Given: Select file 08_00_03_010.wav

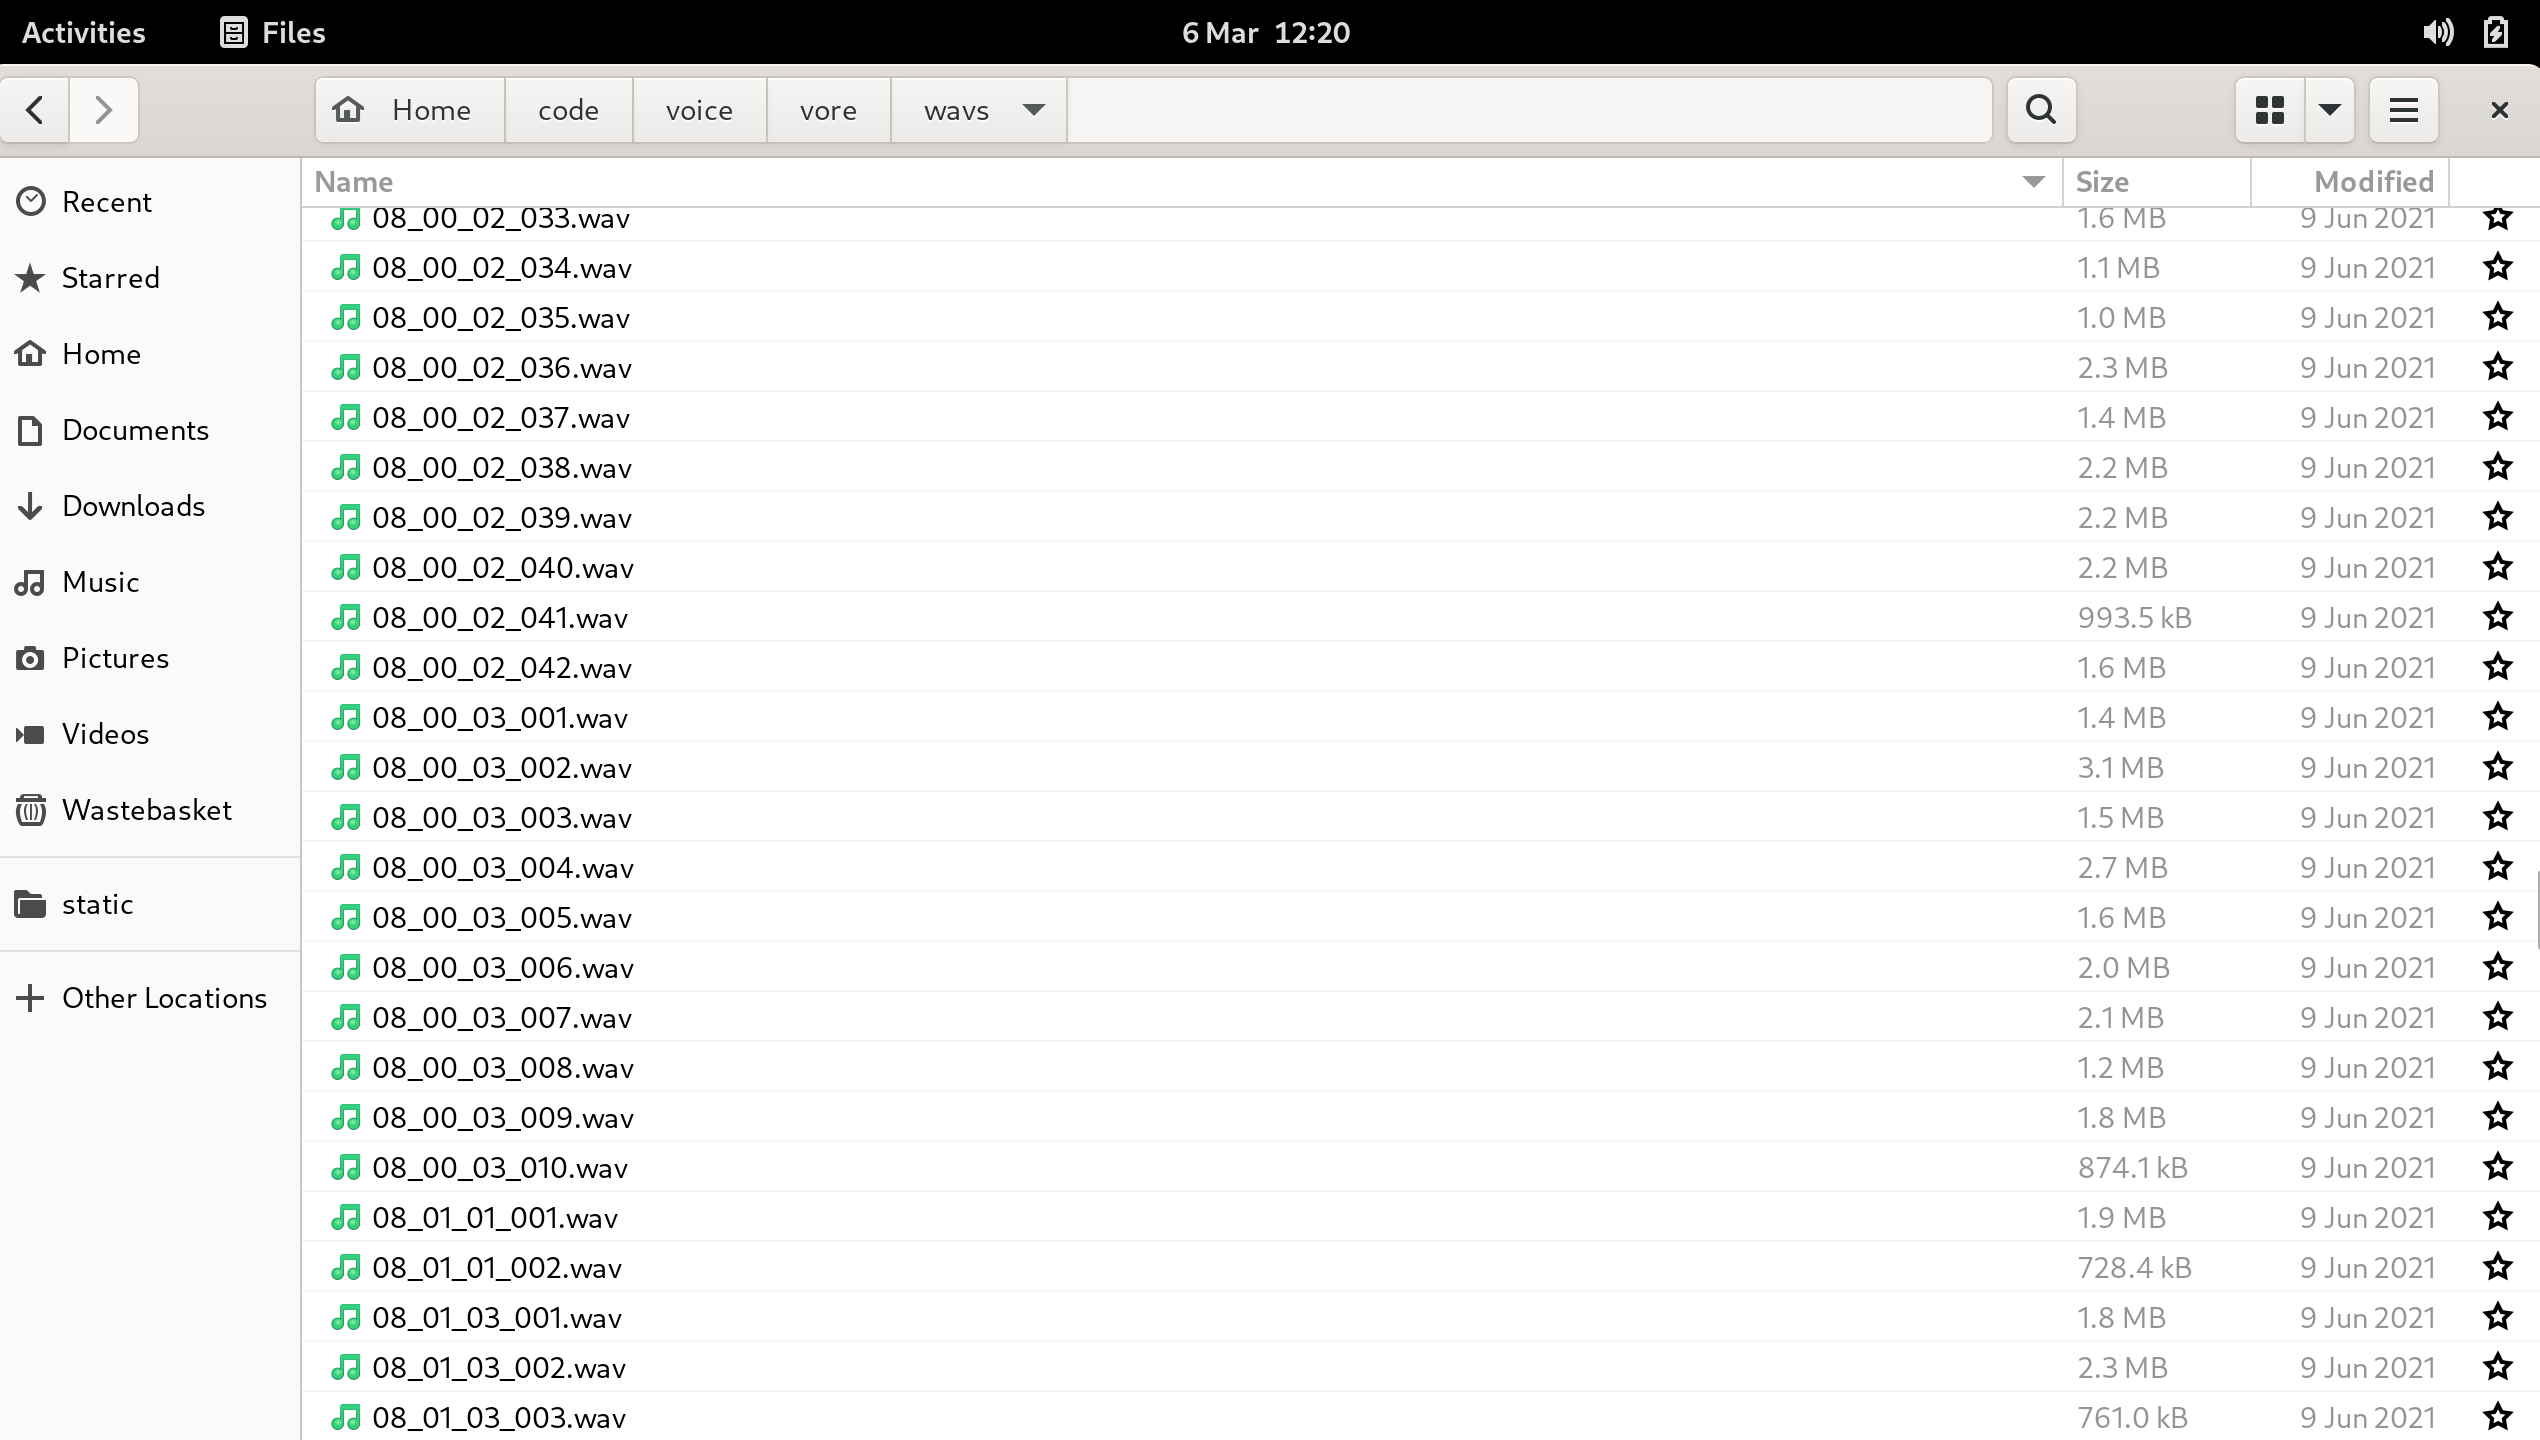Looking at the screenshot, I should click(x=499, y=1167).
